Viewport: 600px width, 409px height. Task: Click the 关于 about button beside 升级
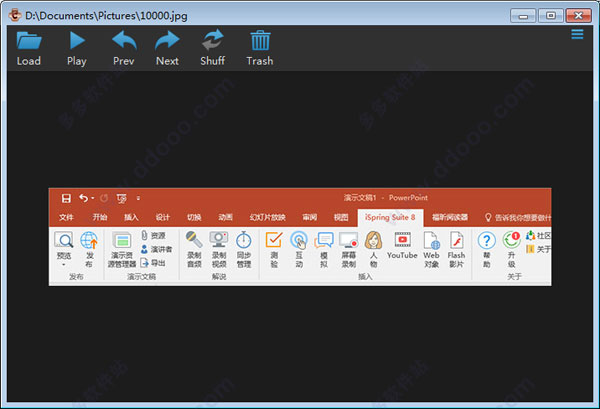coord(539,249)
